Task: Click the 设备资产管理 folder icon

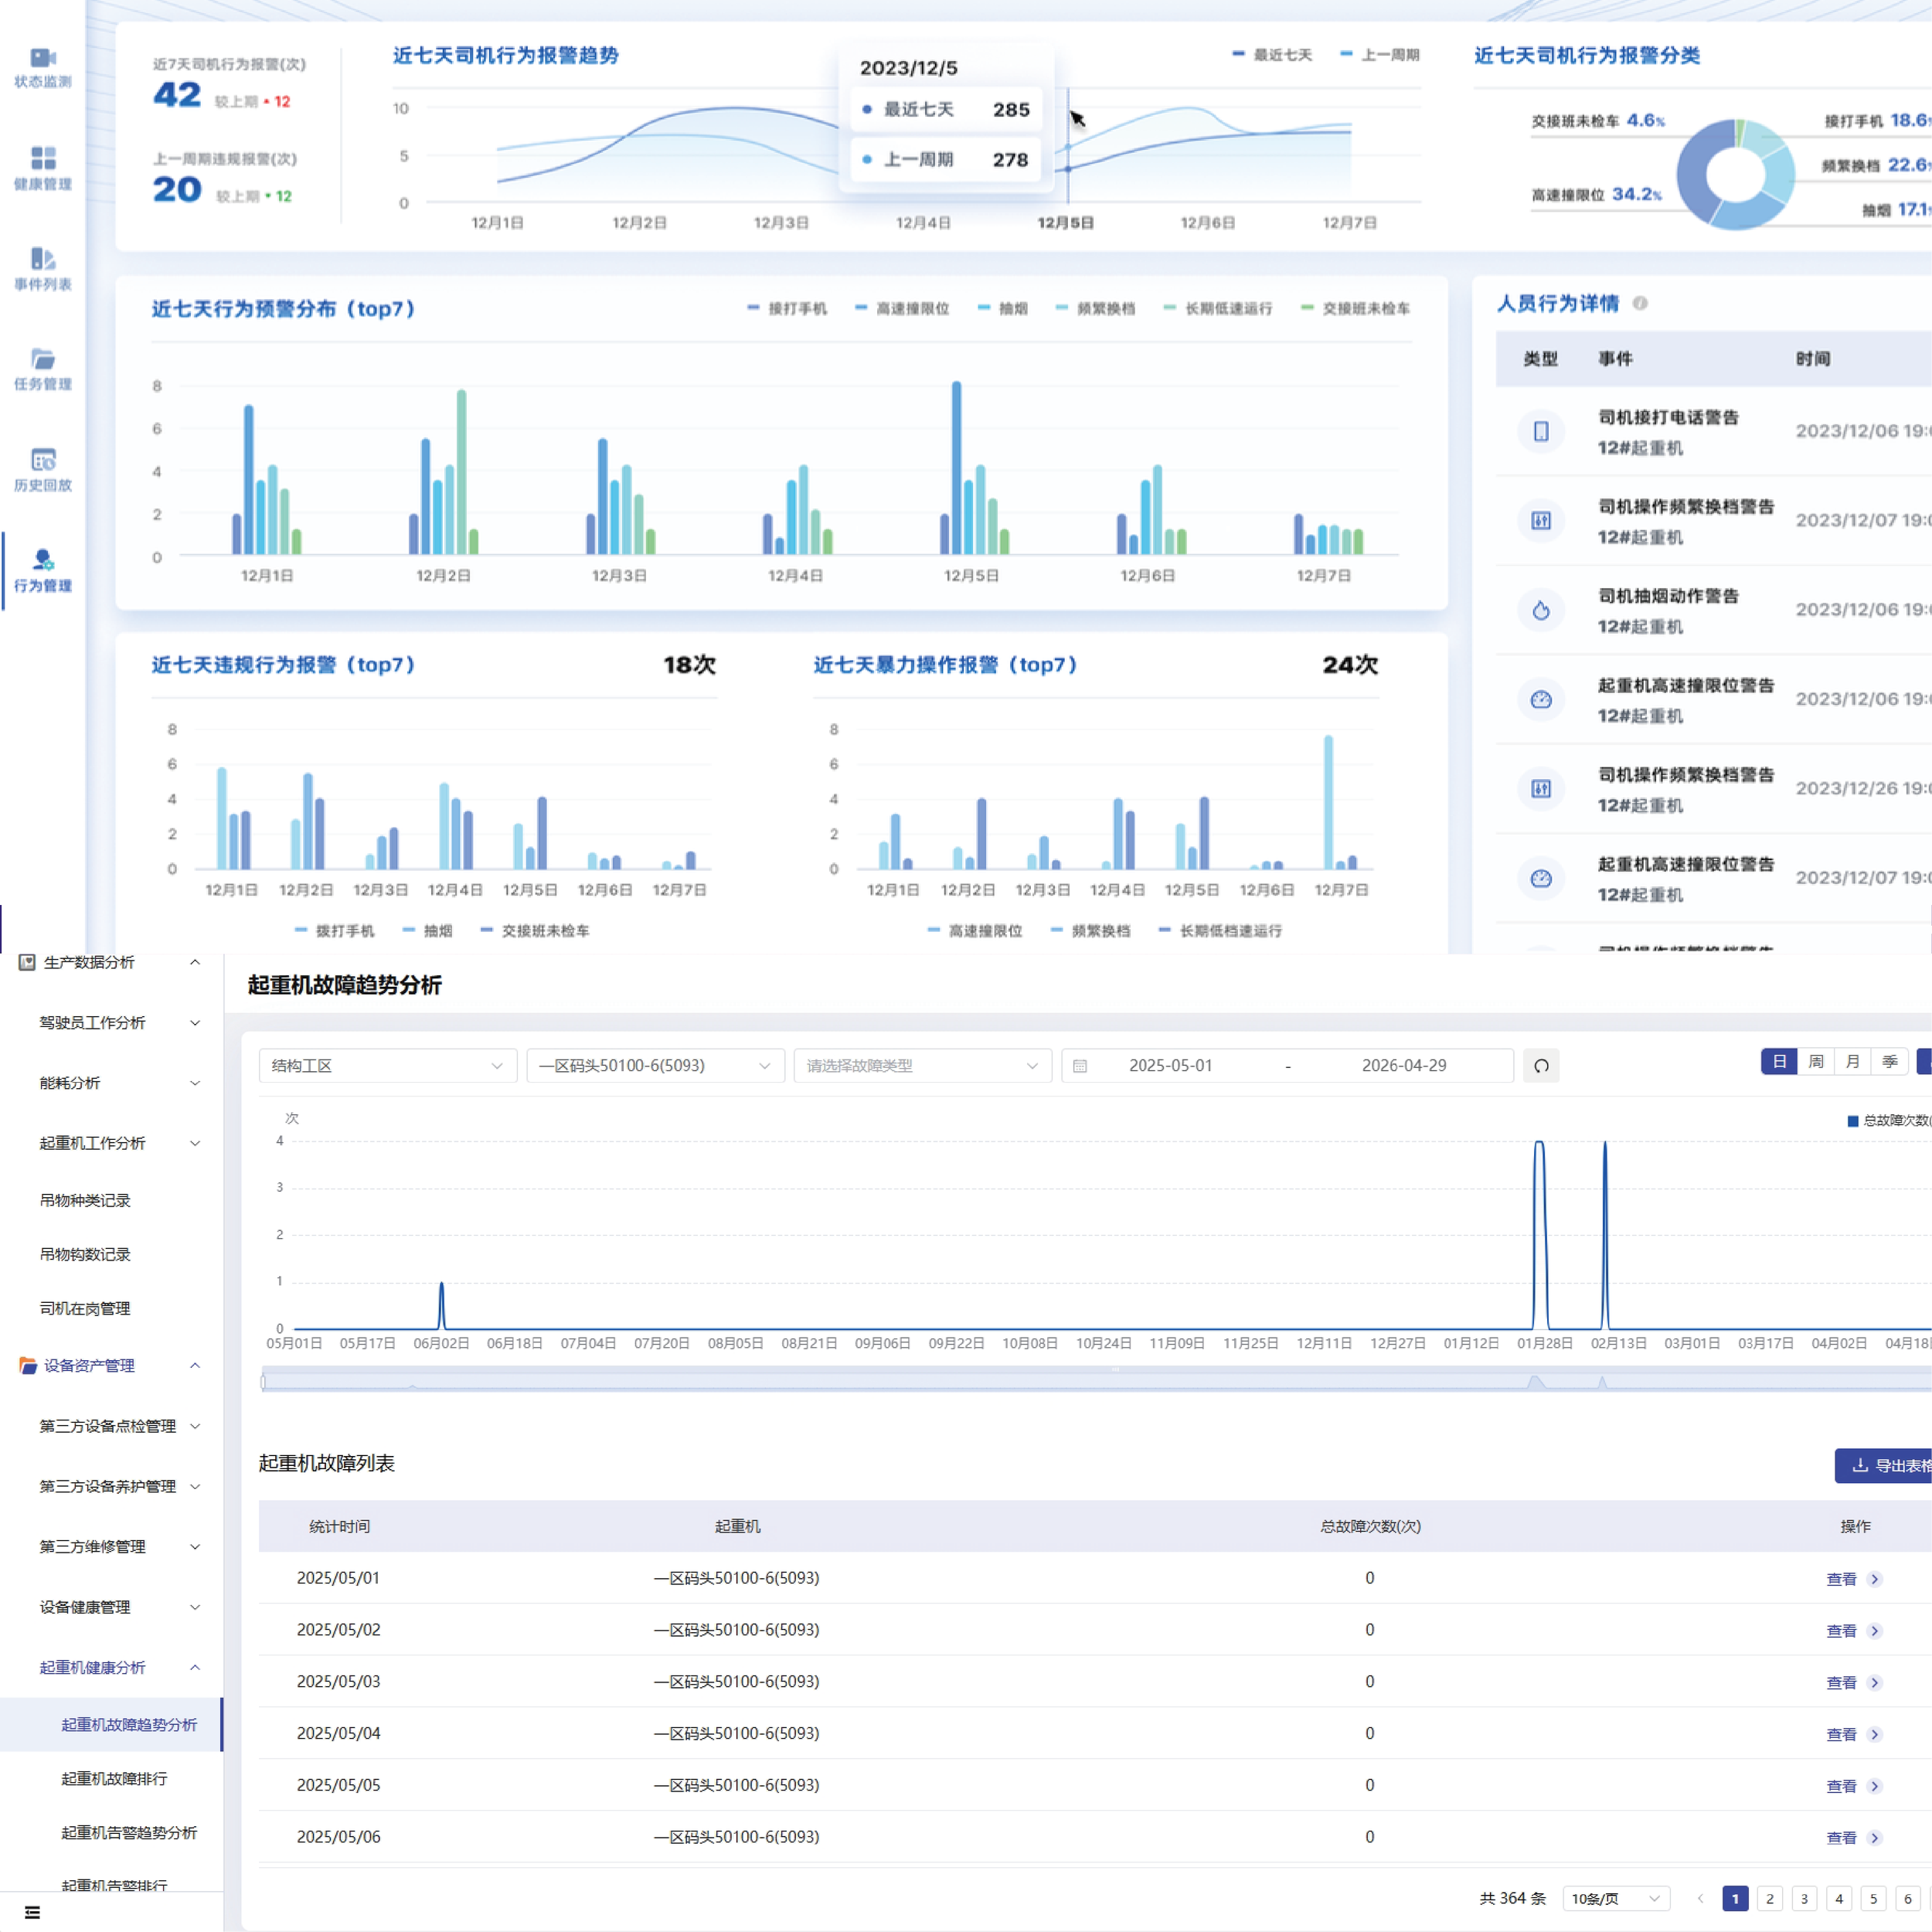Action: click(27, 1365)
